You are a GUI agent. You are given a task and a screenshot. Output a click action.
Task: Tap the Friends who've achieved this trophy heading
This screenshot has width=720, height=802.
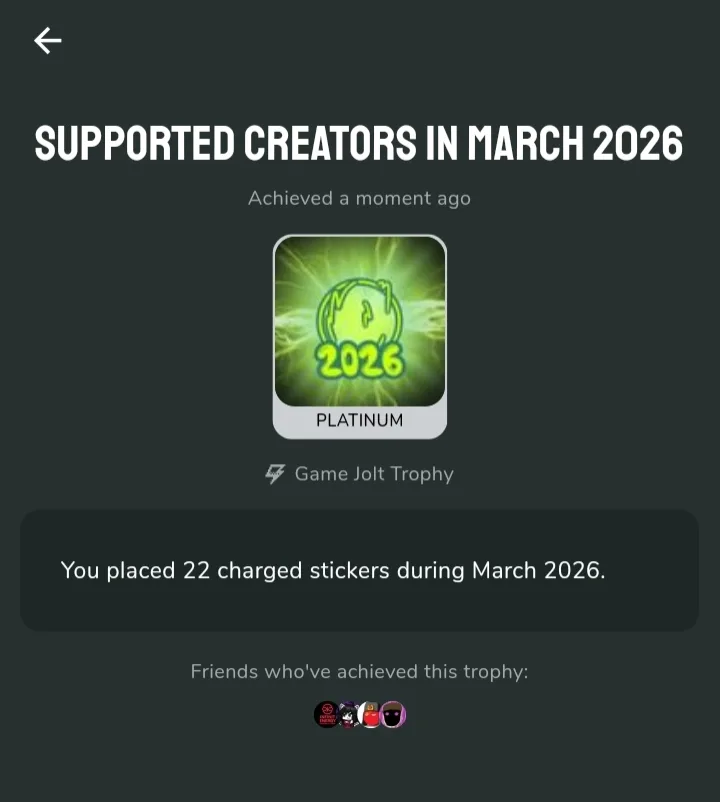coord(359,672)
